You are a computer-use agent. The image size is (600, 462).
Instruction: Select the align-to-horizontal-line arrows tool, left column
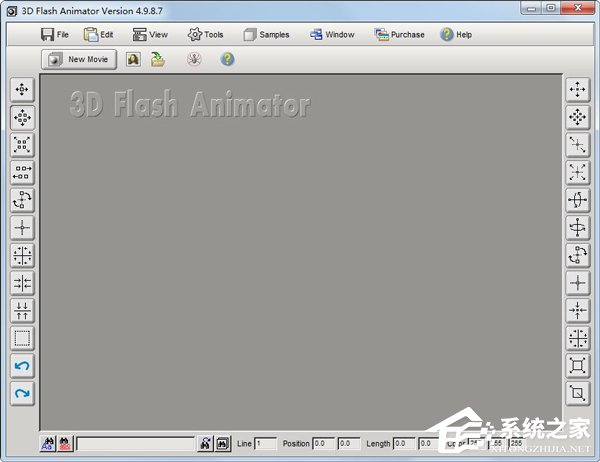(x=22, y=310)
